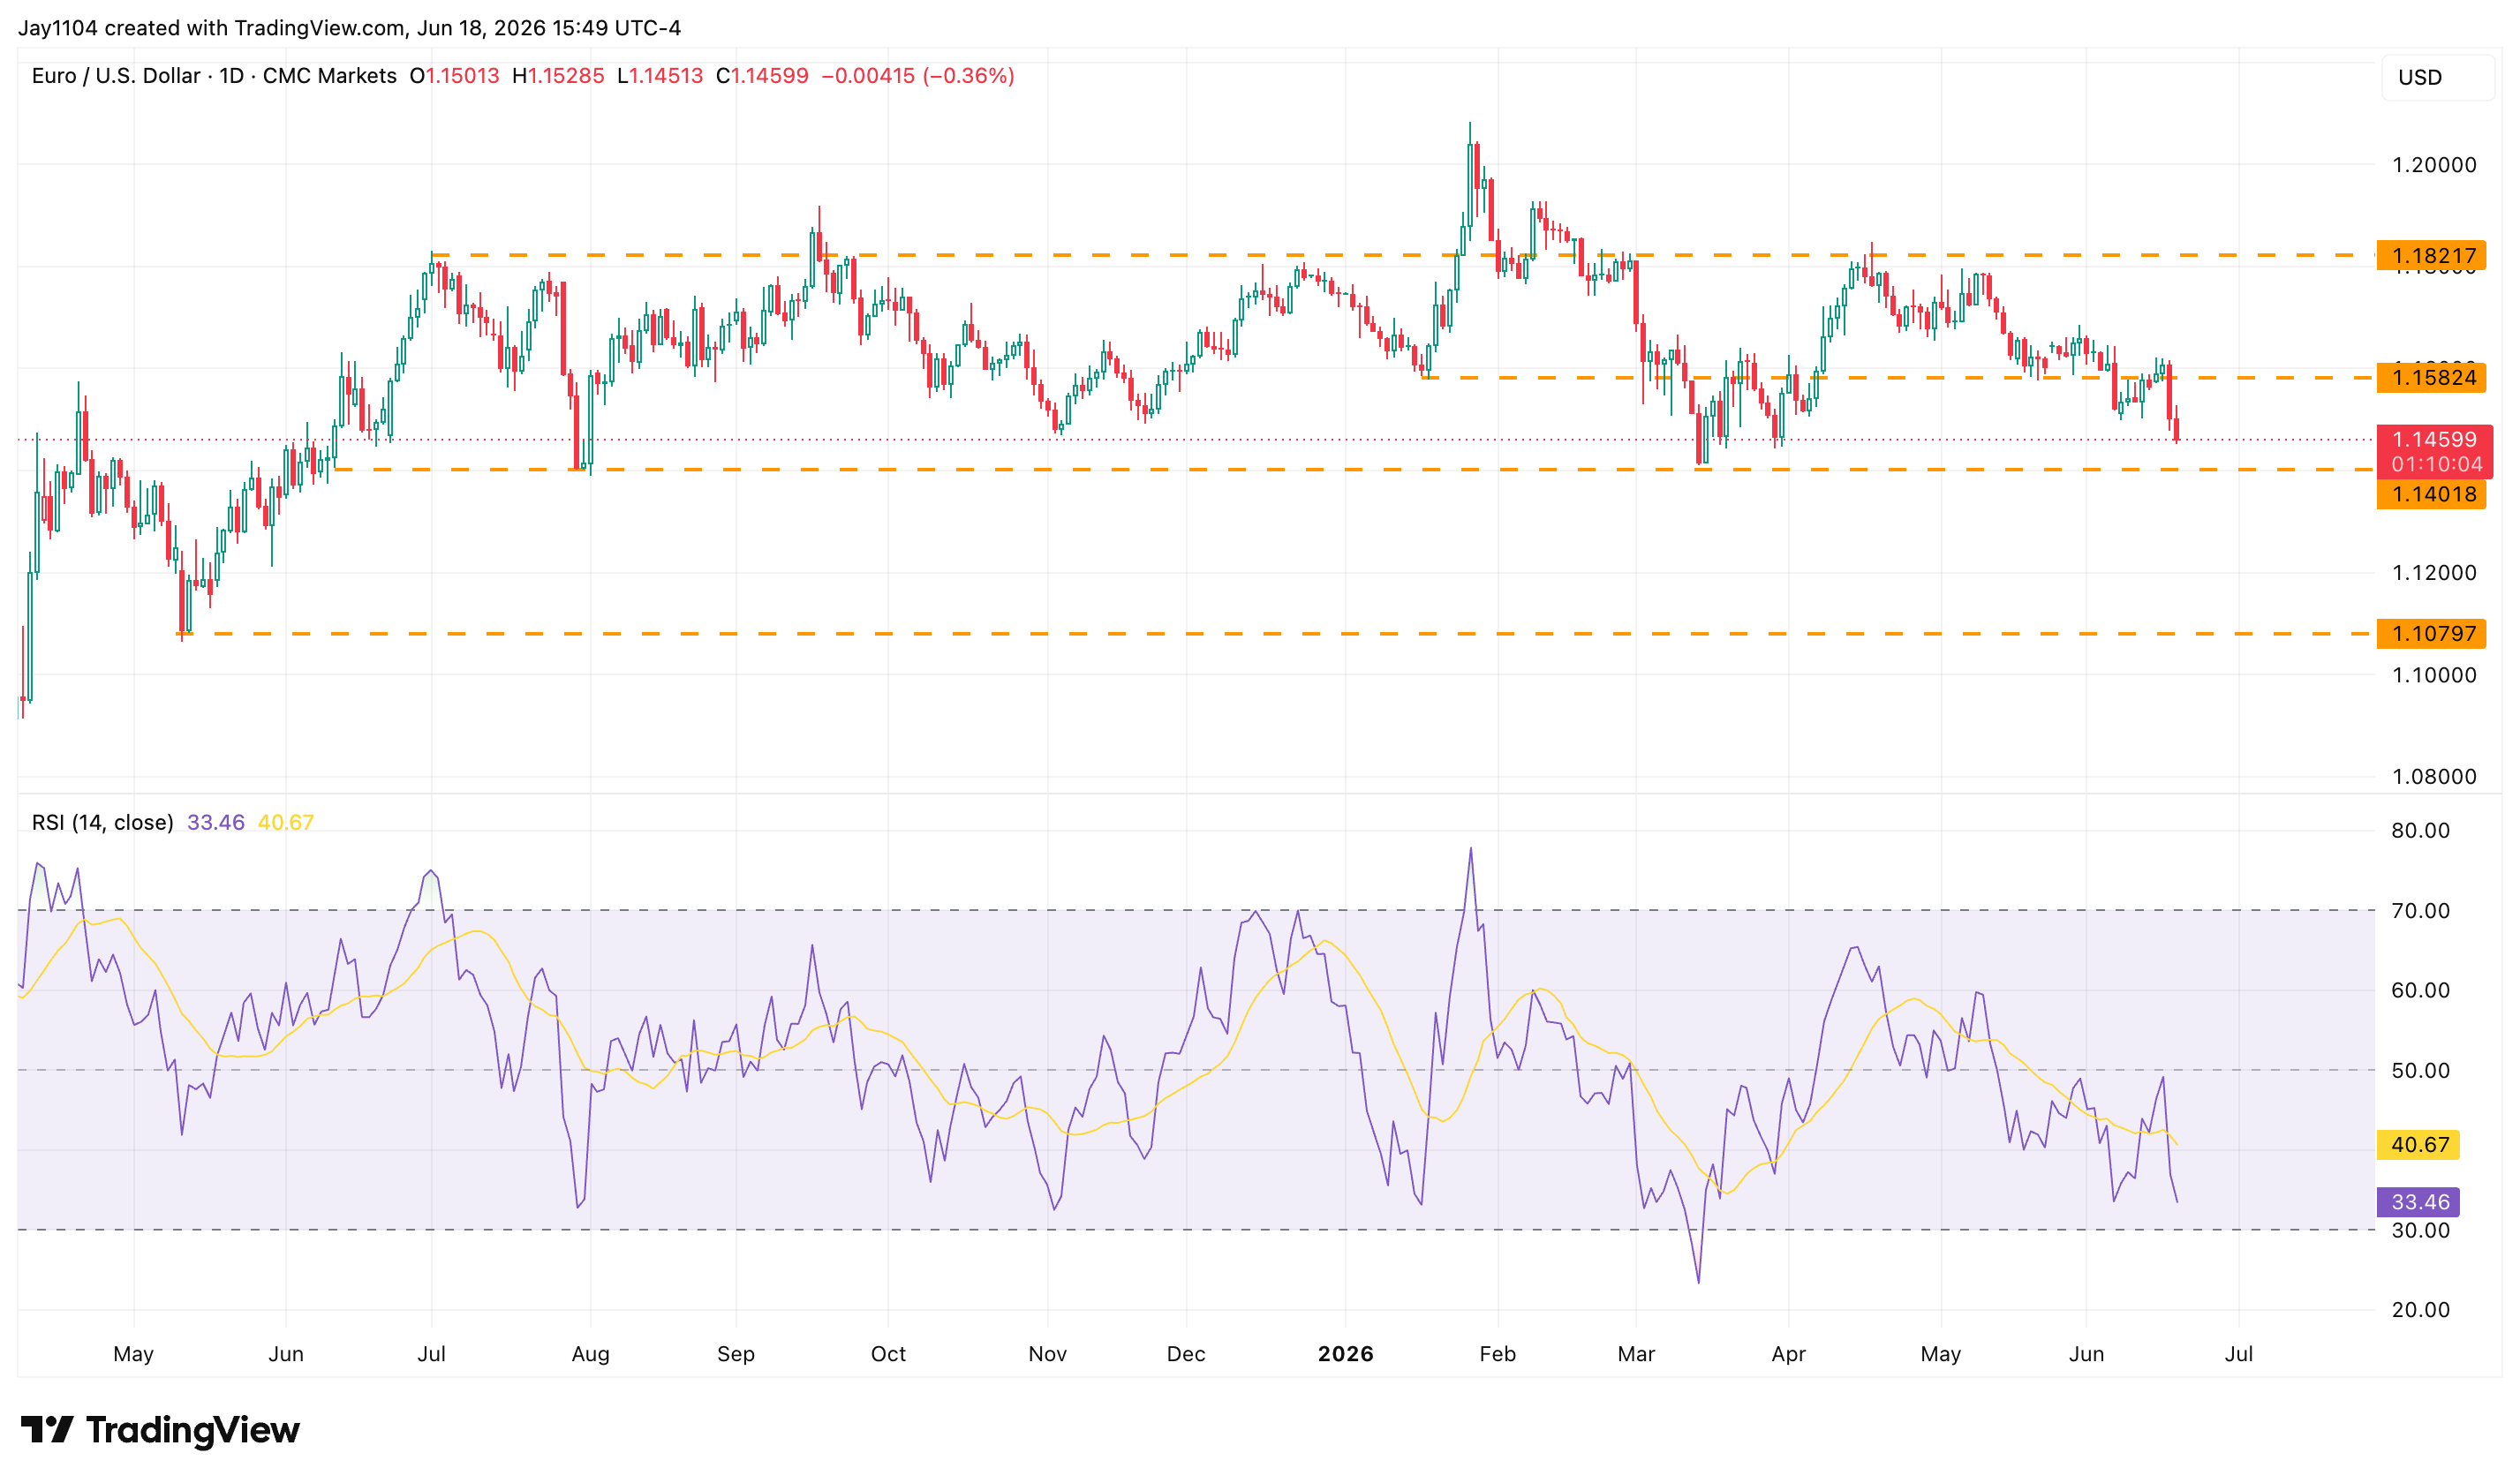This screenshot has width=2520, height=1483.
Task: Click the 70.00 RSI level label
Action: tap(2420, 911)
